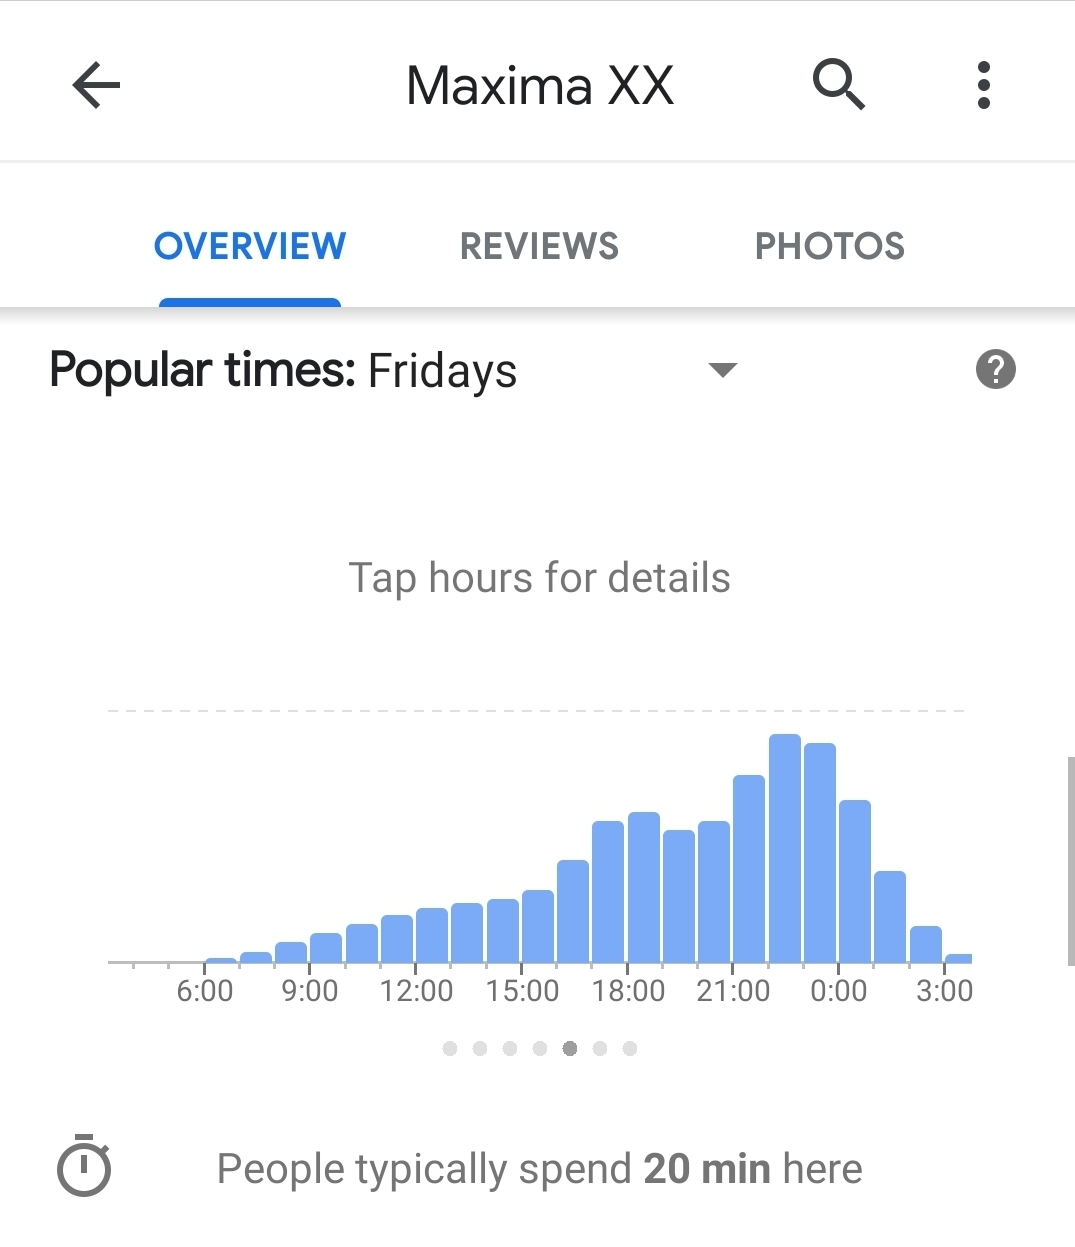The image size is (1075, 1247).
Task: Select the sixth day pagination dot
Action: (x=600, y=1048)
